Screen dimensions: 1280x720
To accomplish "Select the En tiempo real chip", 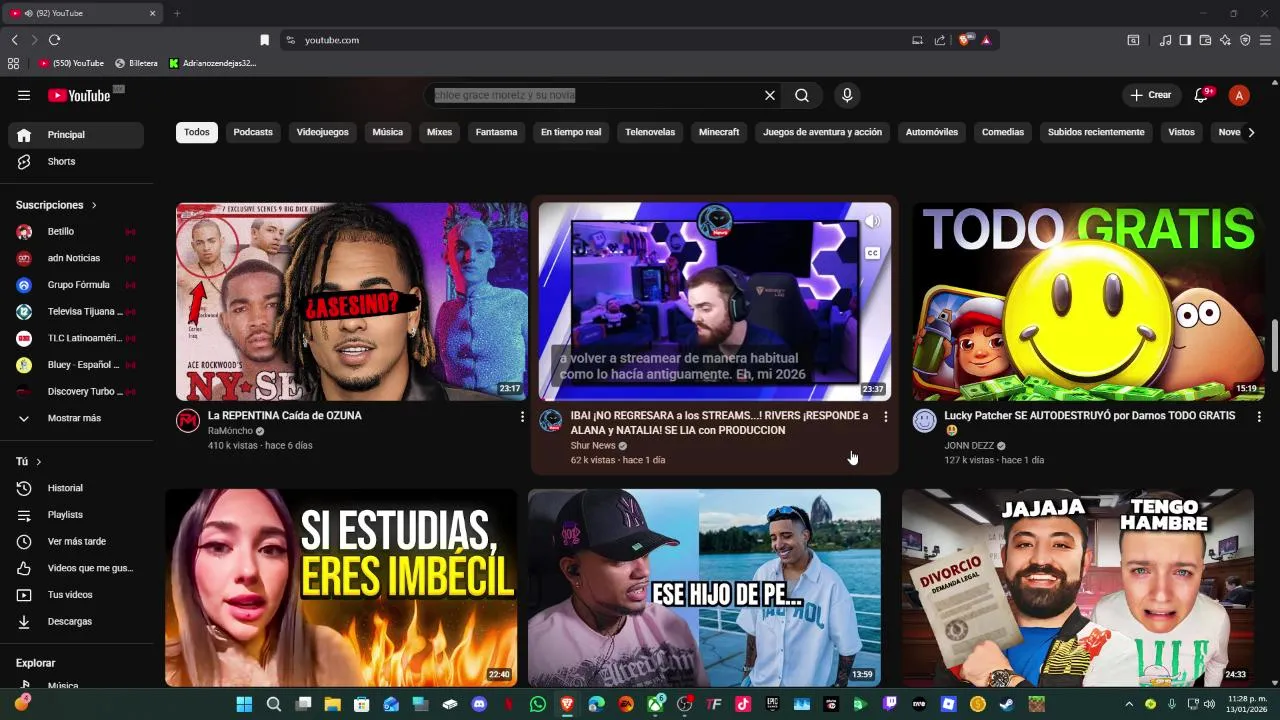I will [571, 132].
